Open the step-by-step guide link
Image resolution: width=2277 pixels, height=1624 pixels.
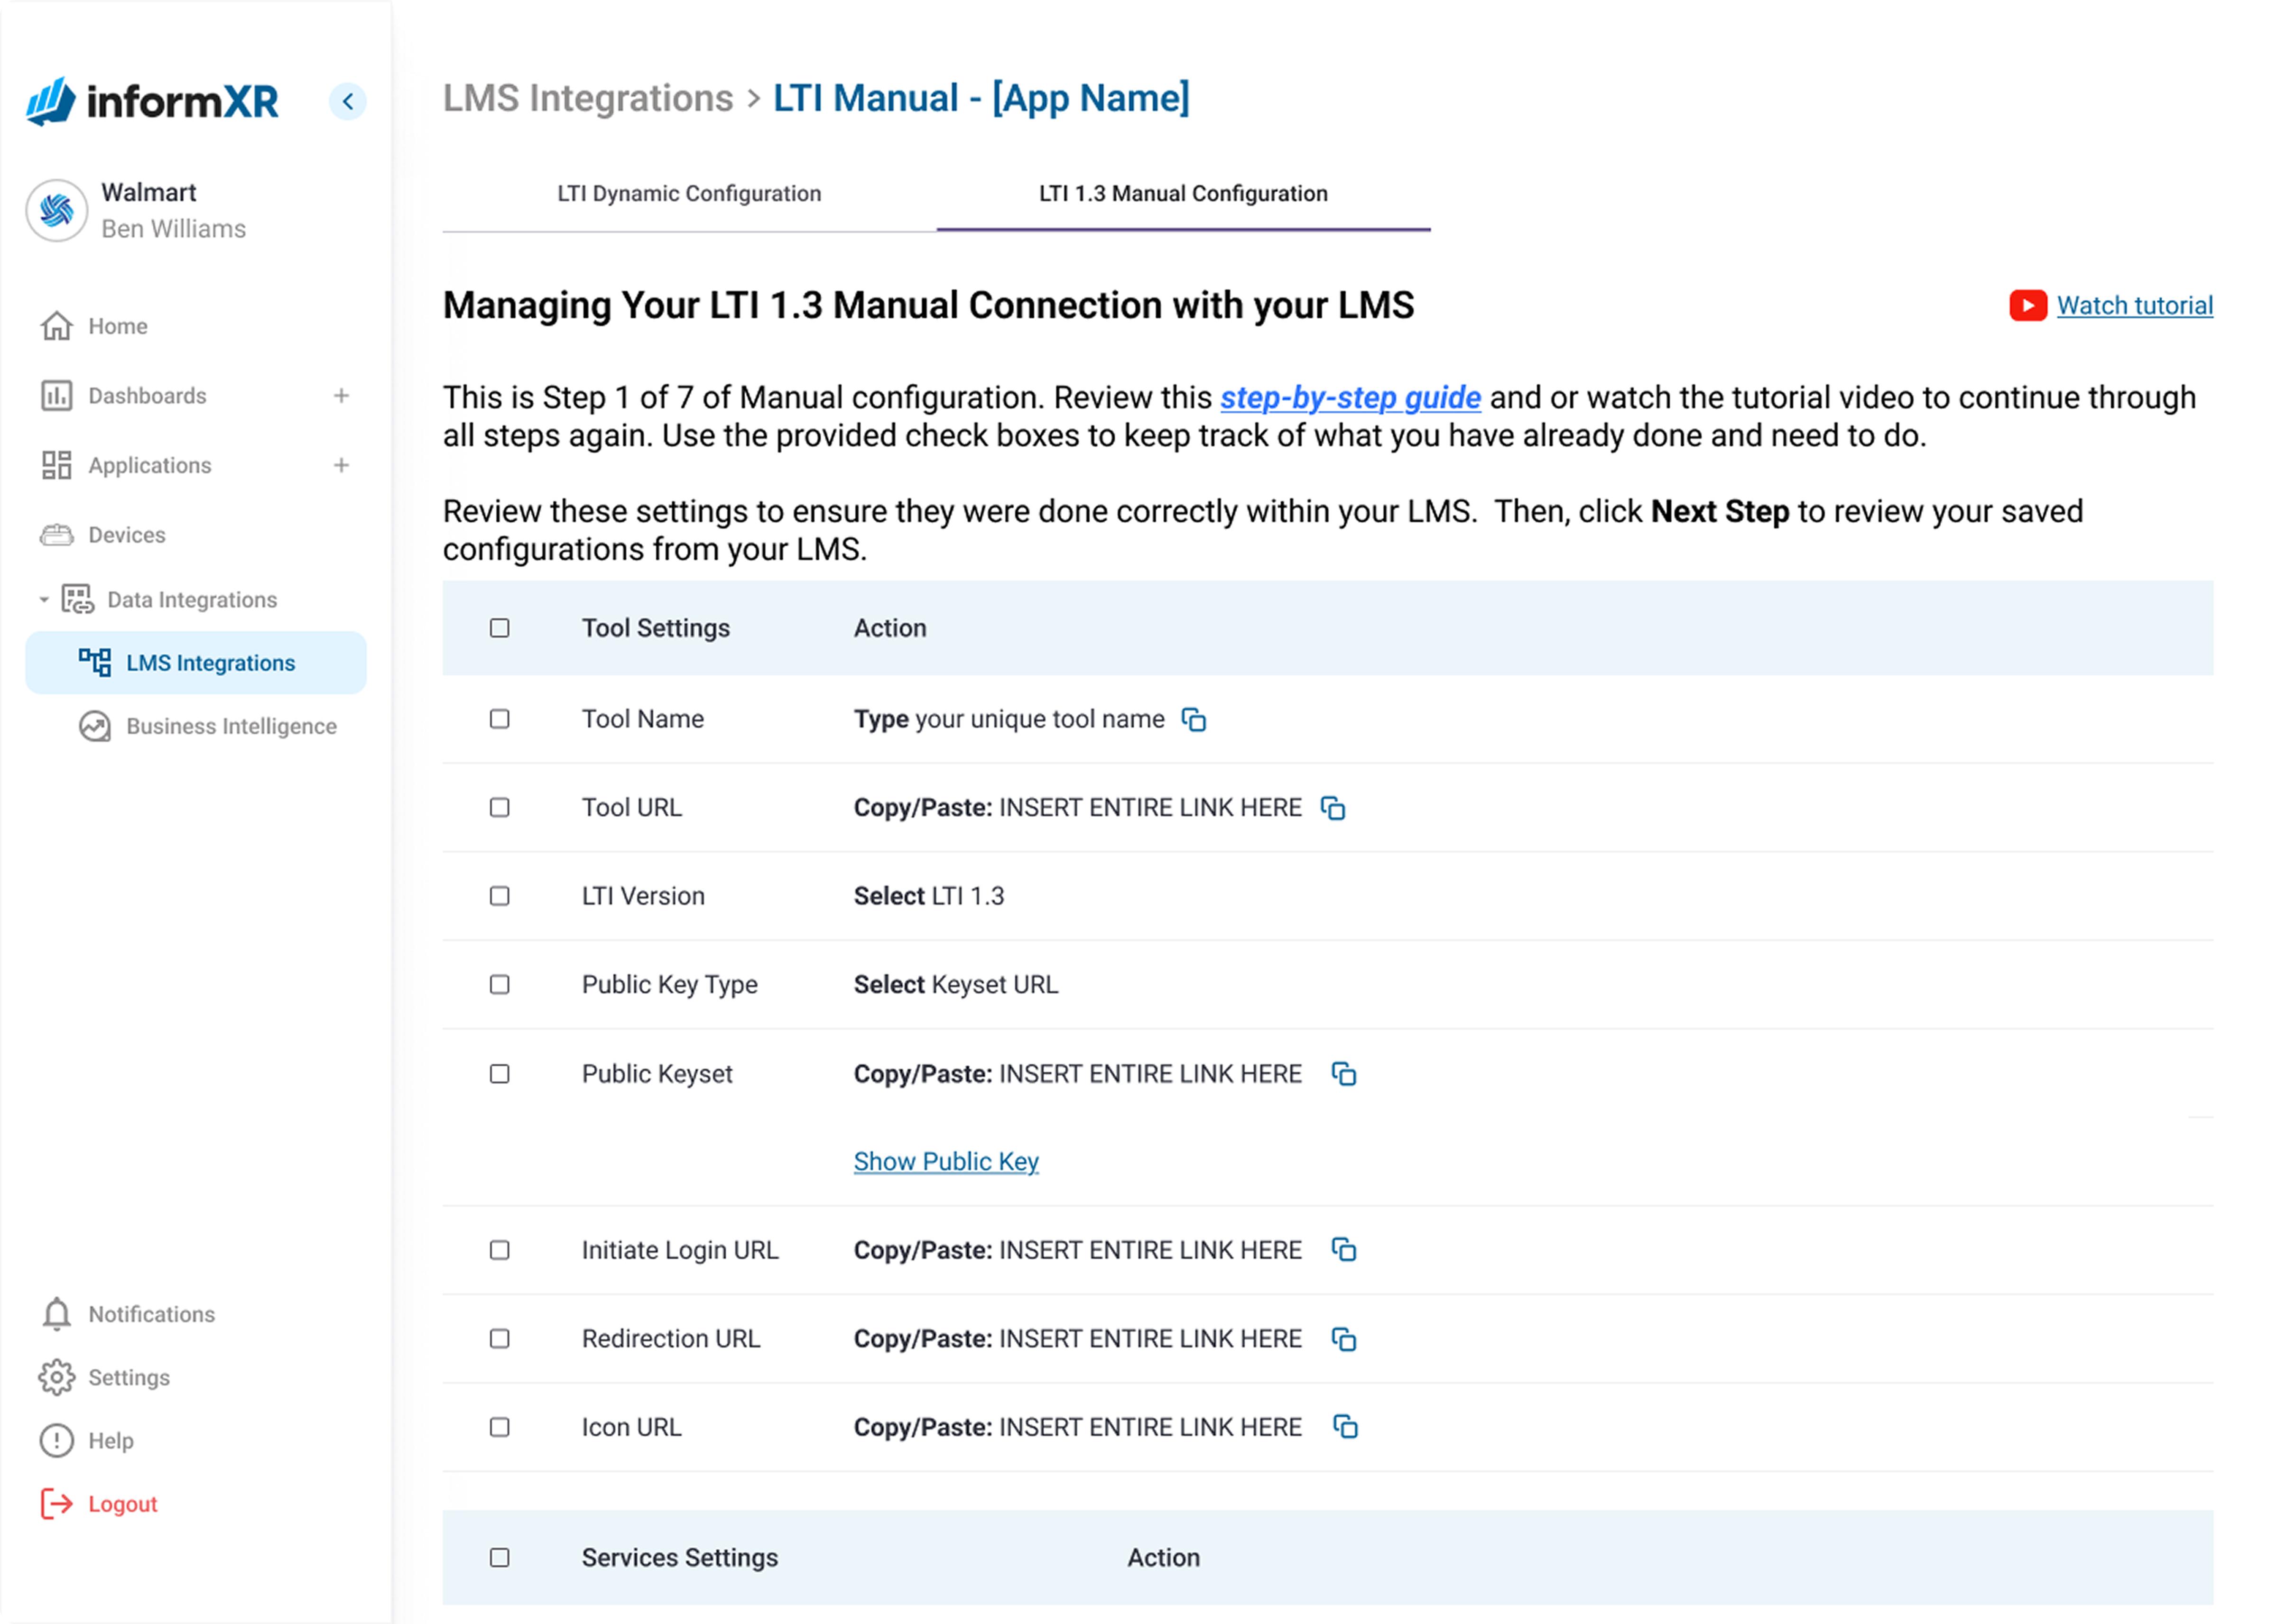click(1350, 398)
